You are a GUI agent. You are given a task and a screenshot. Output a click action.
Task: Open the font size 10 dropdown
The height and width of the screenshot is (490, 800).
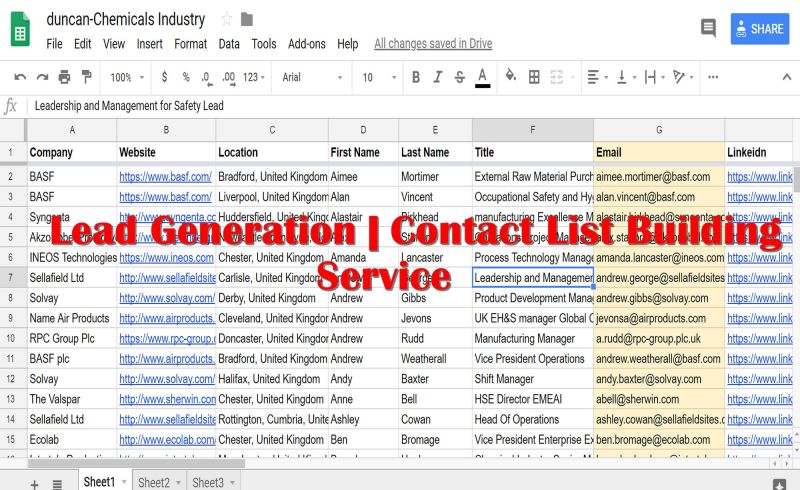pos(379,77)
